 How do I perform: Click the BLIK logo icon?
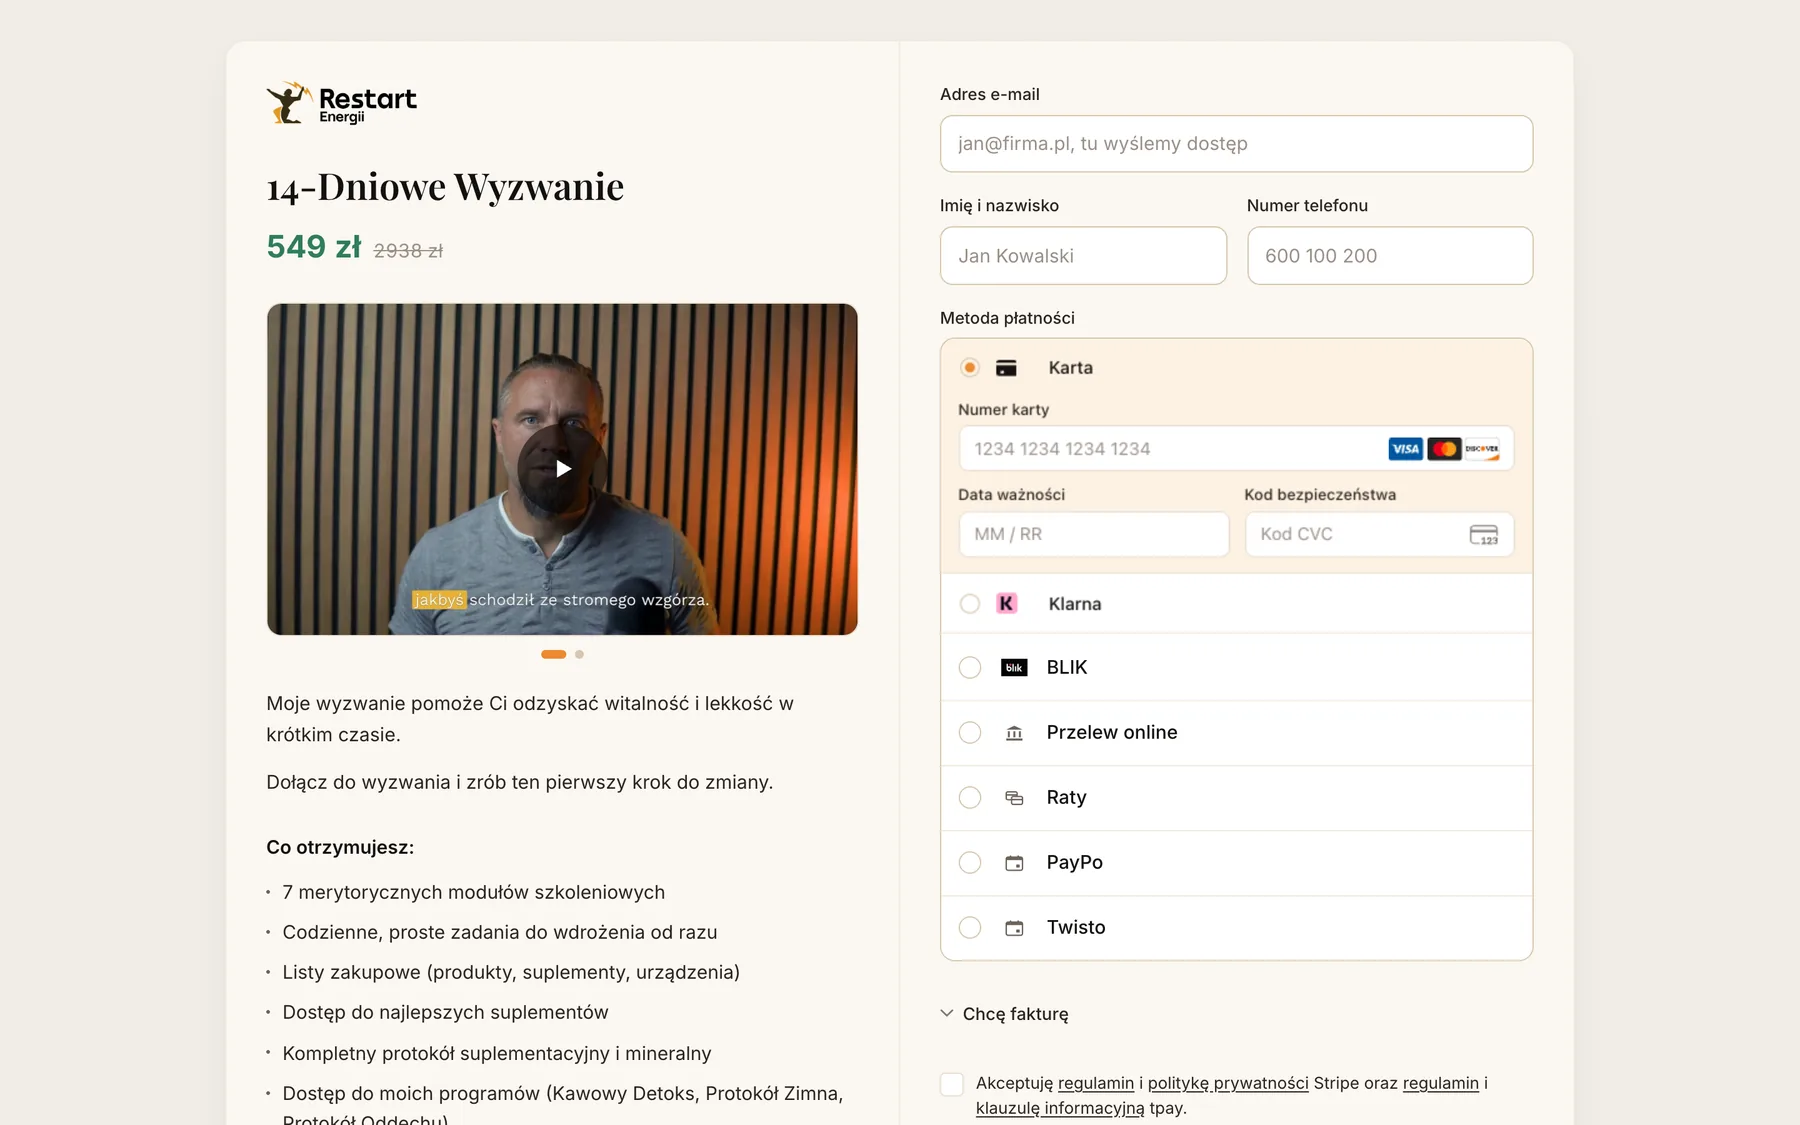pos(1014,667)
